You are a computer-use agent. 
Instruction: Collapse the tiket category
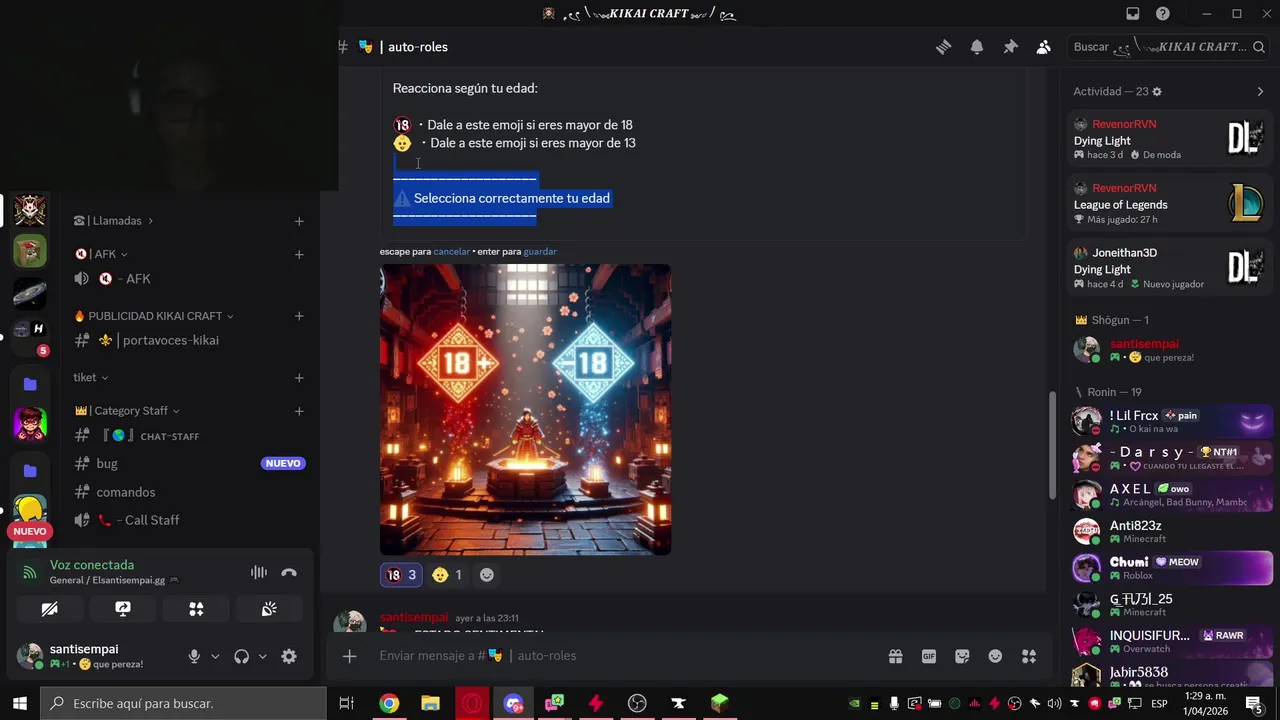pos(91,378)
